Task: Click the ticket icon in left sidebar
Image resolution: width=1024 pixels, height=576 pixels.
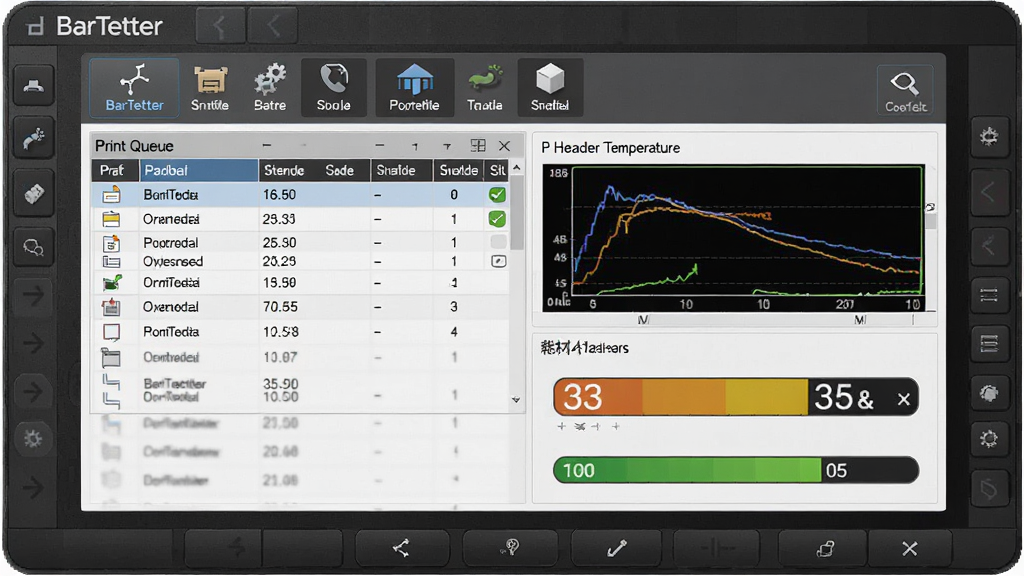Action: pos(34,194)
